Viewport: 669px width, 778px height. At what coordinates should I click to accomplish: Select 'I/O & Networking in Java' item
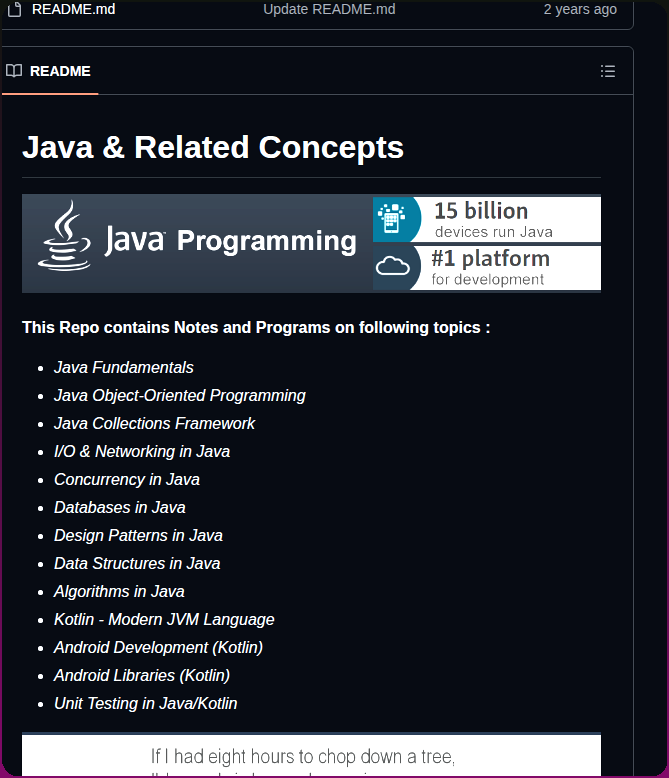click(142, 452)
